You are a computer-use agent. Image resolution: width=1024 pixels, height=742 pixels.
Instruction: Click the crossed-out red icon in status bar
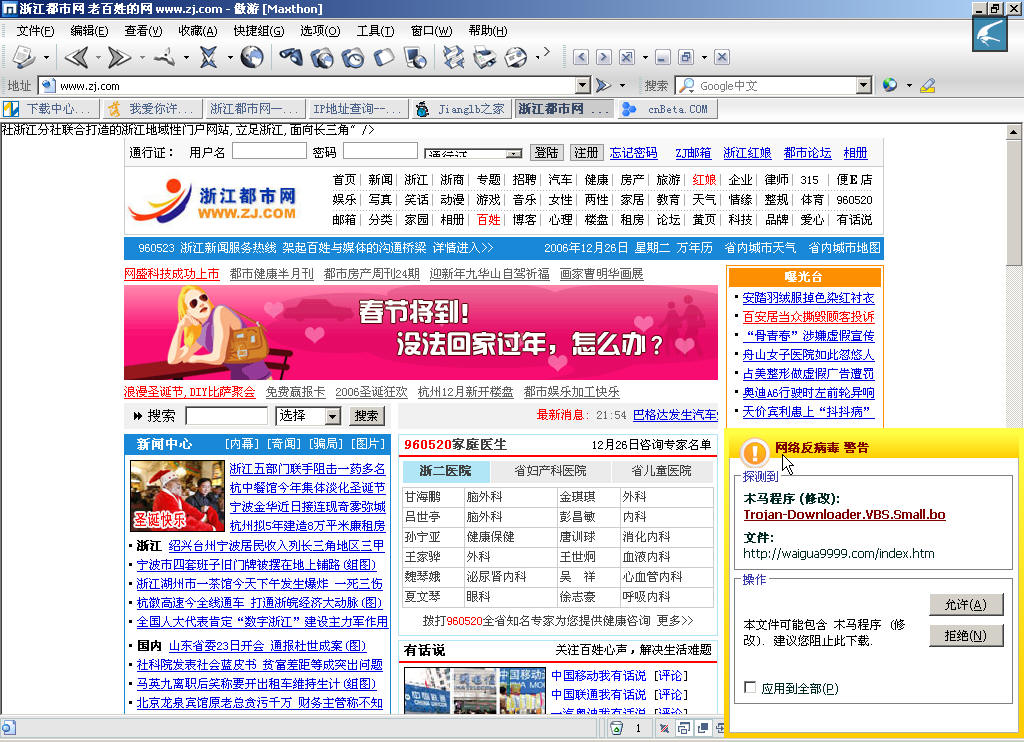click(665, 728)
